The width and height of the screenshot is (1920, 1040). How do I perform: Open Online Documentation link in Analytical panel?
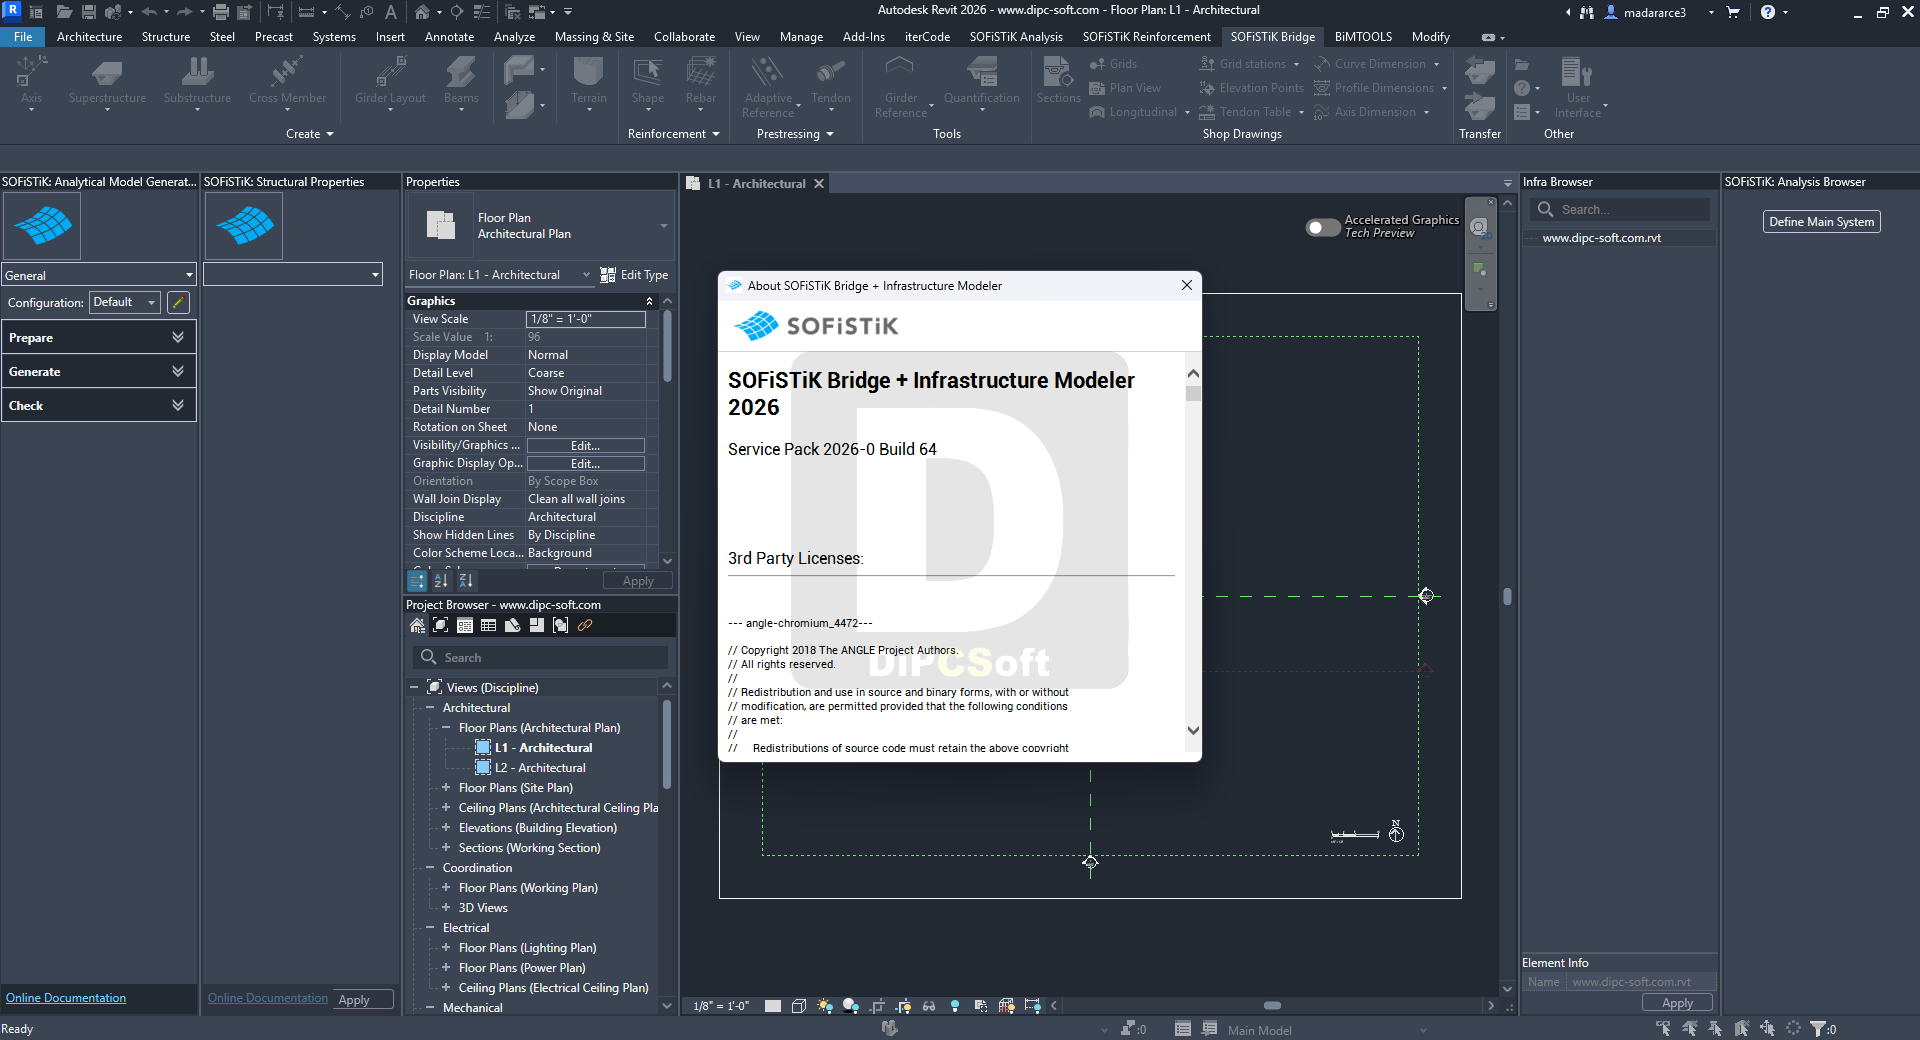66,998
